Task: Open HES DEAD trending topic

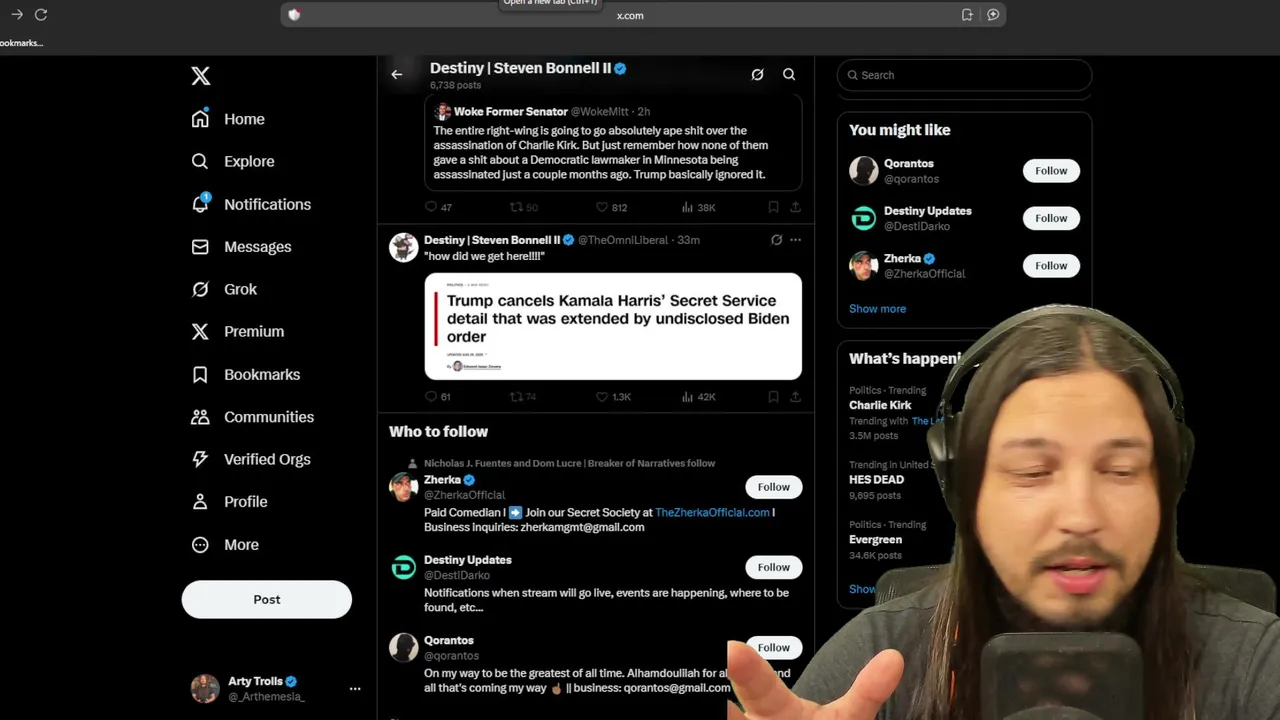Action: pos(876,480)
